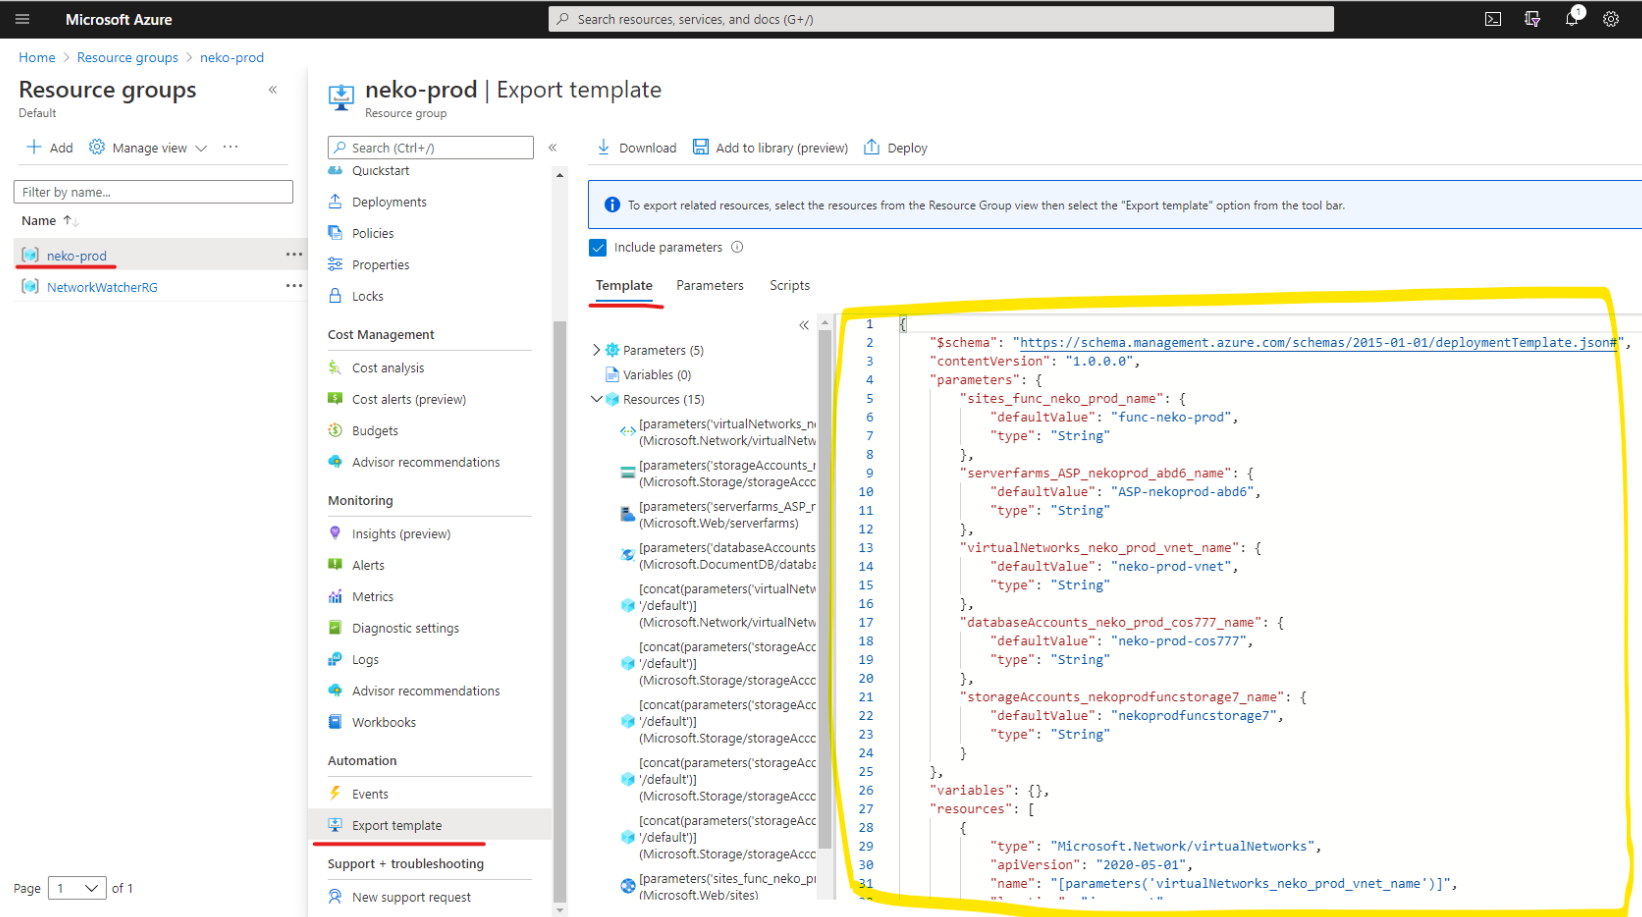1642x917 pixels.
Task: Click the Filter by name field
Action: click(153, 191)
